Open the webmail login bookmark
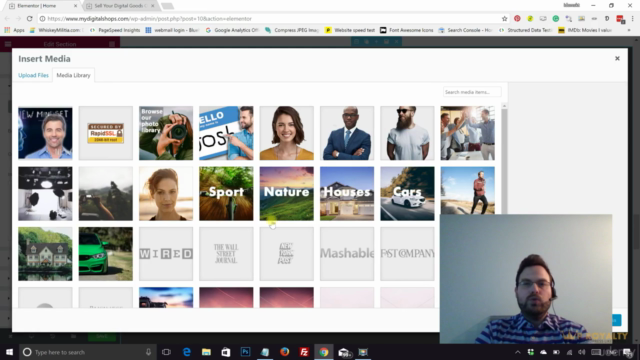 click(x=172, y=30)
